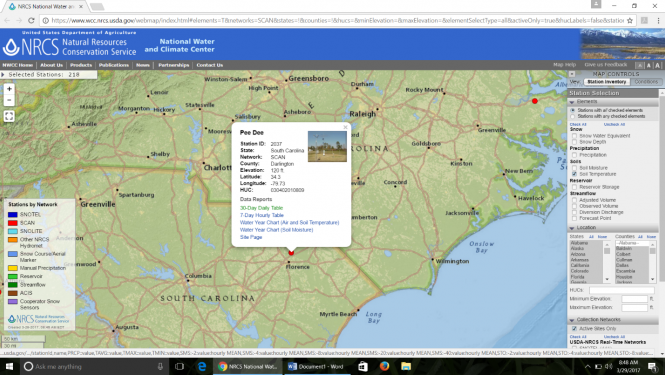Screen dimensions: 665x375
Task: Open the 30-Day Daily Table report
Action: [x=261, y=208]
